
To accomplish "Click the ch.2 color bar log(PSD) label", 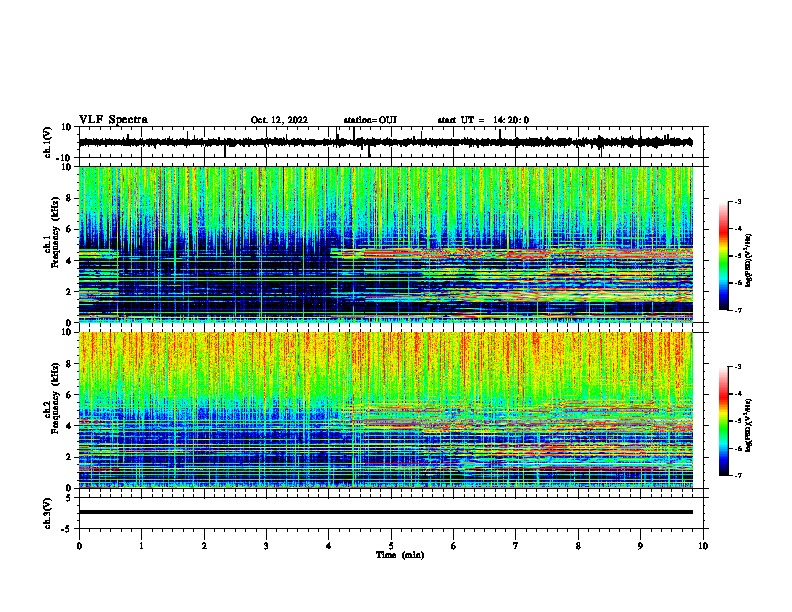I will [x=748, y=425].
